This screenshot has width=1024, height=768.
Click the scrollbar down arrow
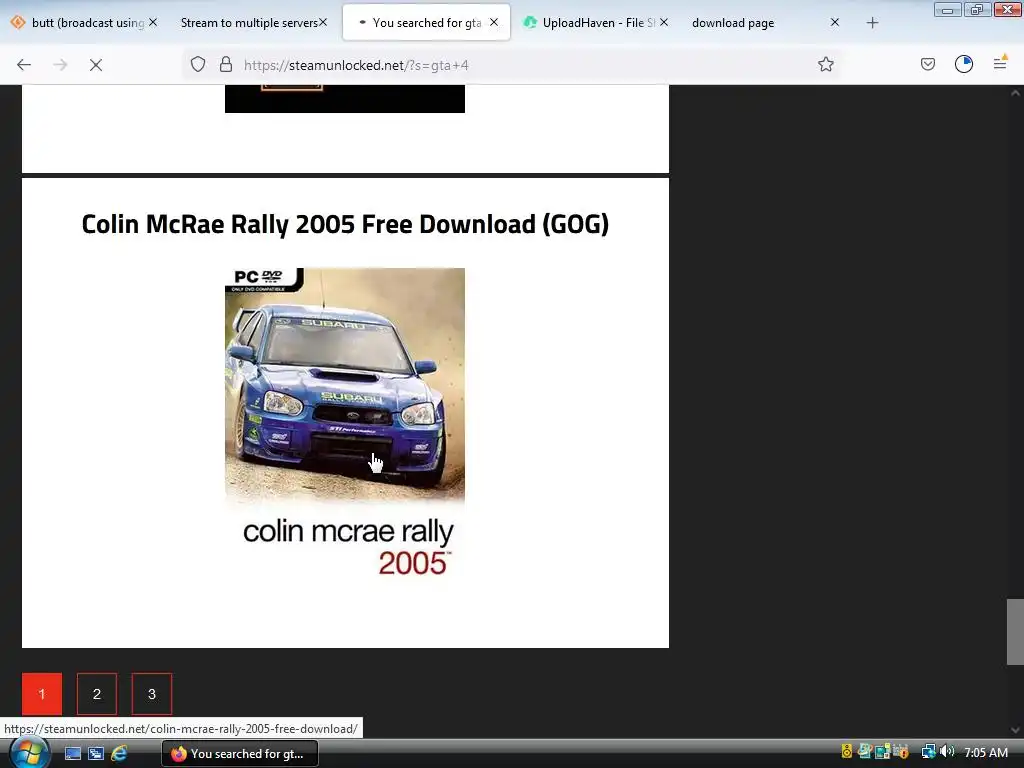click(1015, 729)
